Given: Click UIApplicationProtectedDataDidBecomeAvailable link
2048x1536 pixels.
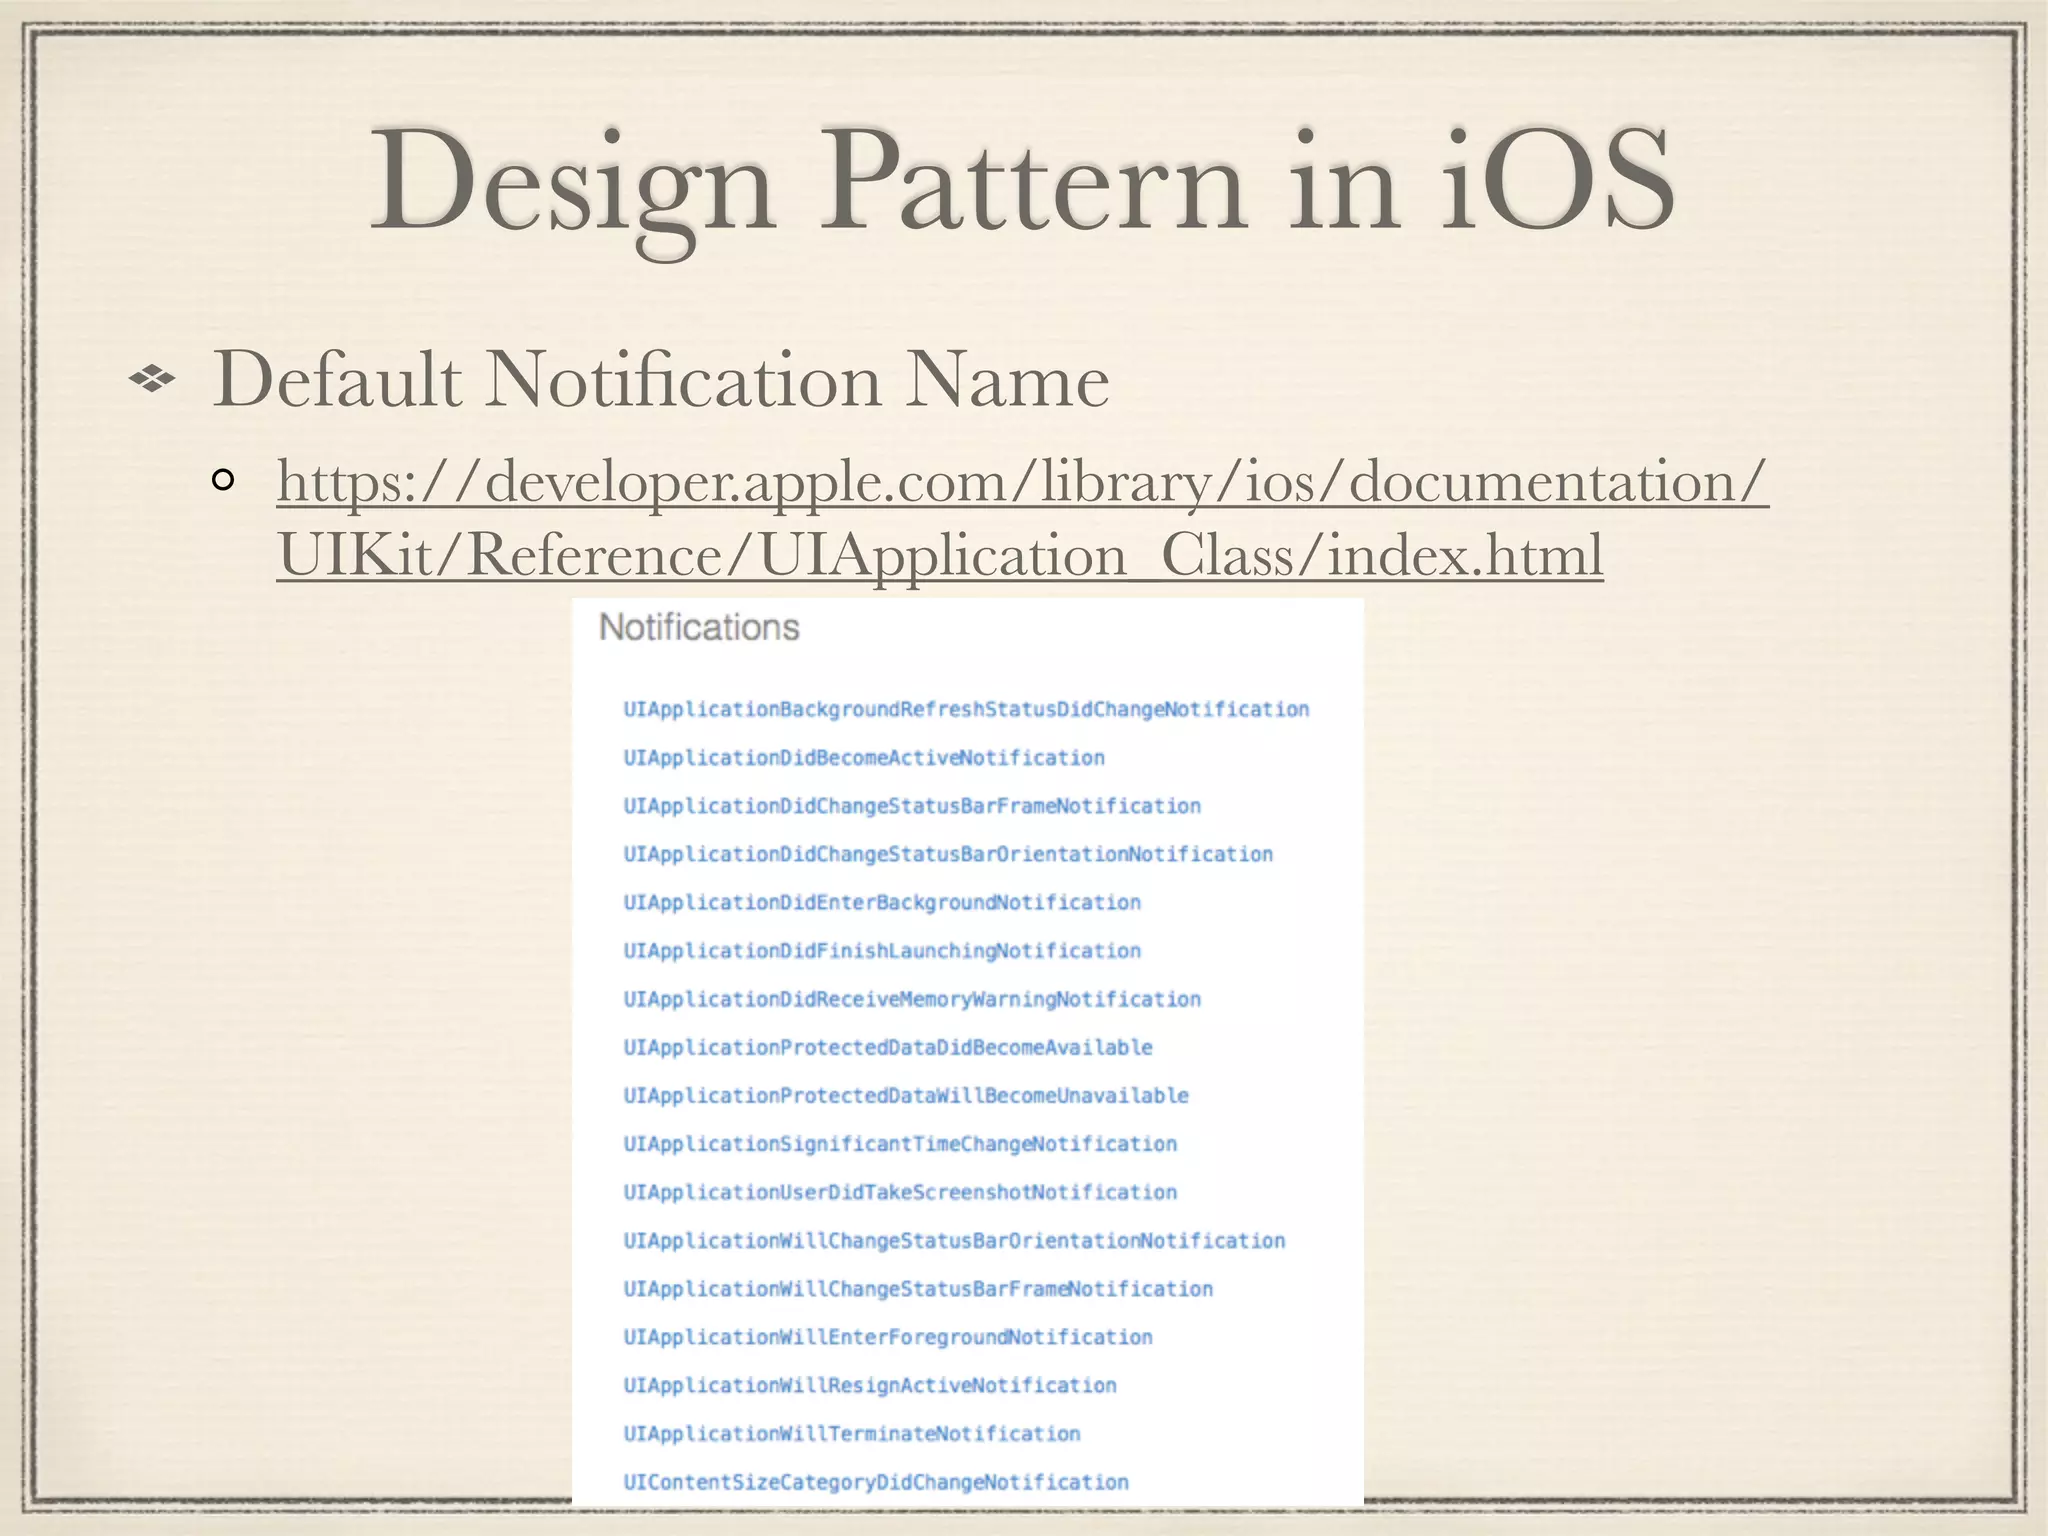Looking at the screenshot, I should (x=888, y=1048).
